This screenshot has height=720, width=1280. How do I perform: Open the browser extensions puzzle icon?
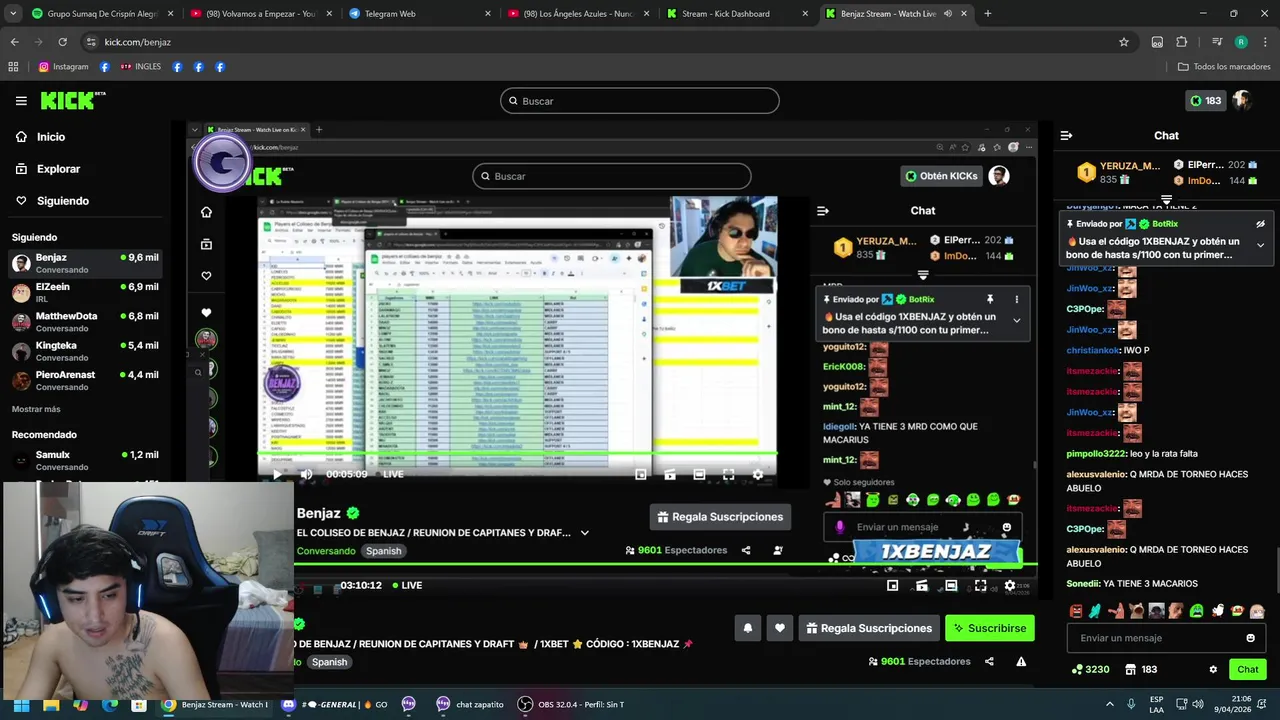[1182, 42]
